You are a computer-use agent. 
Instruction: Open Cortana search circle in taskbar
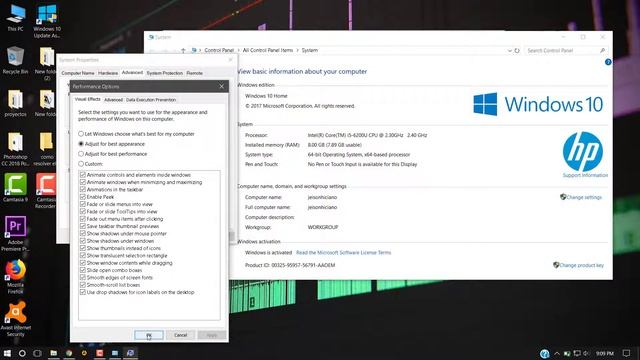tap(22, 353)
